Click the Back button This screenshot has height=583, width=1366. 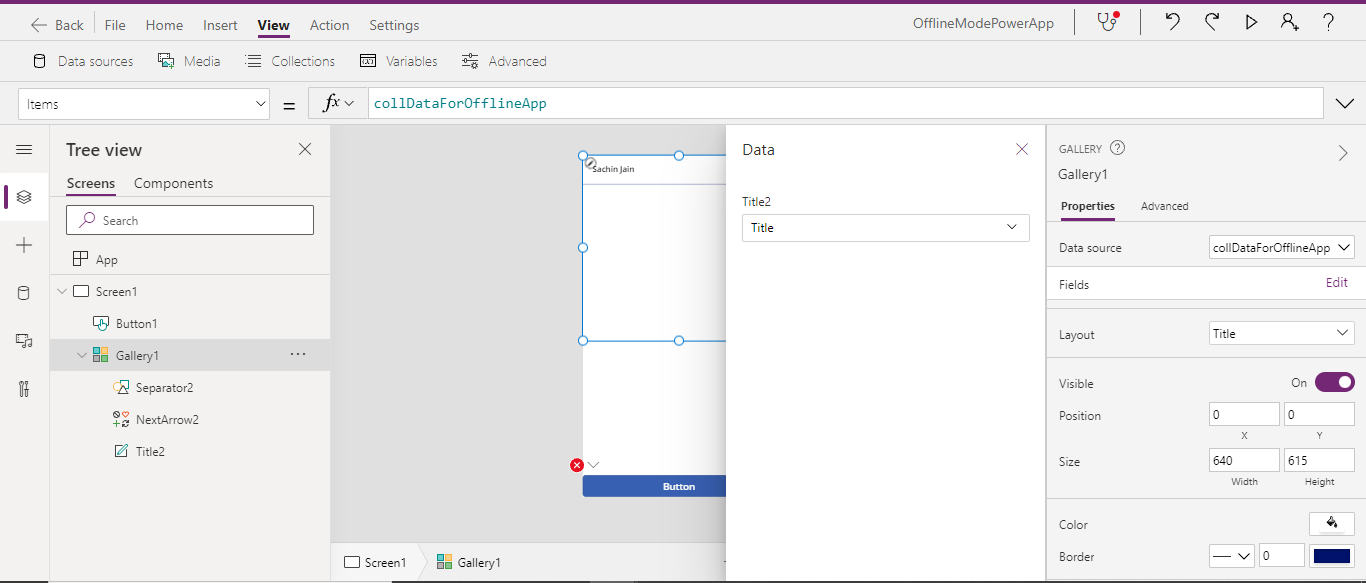click(x=56, y=23)
